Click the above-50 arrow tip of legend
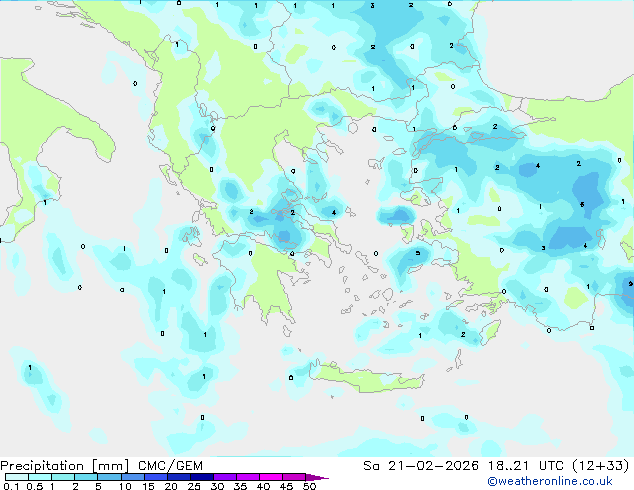Viewport: 634px width, 490px height. pos(317,478)
